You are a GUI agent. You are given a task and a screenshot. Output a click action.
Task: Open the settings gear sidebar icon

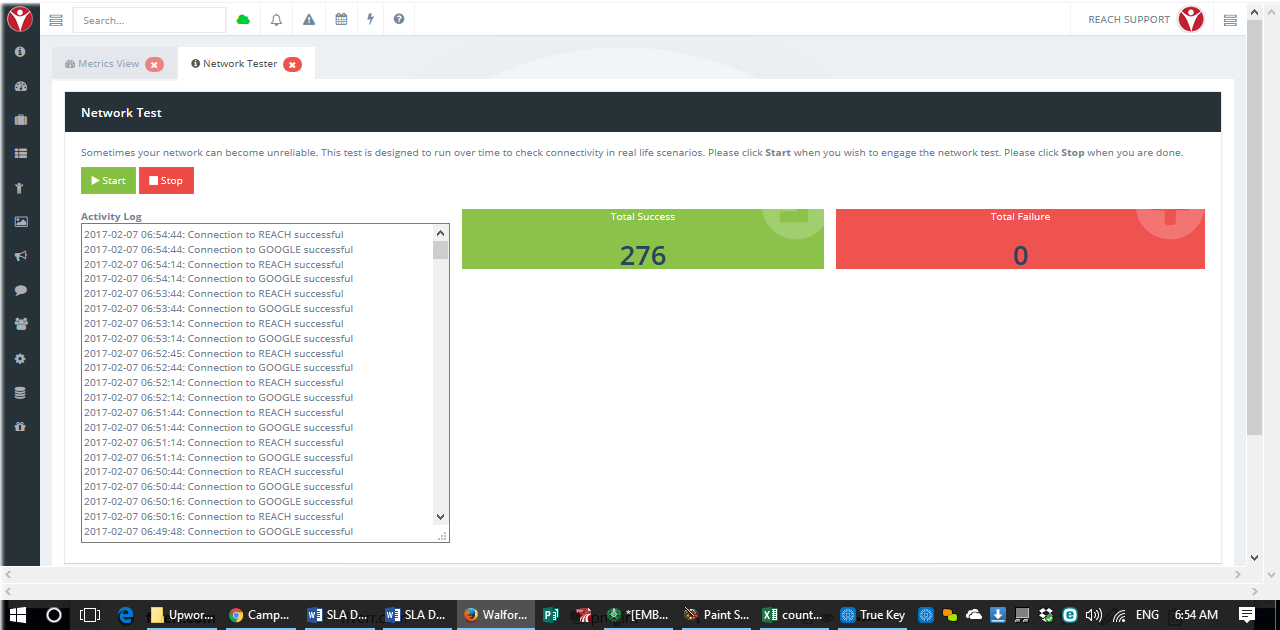(20, 359)
